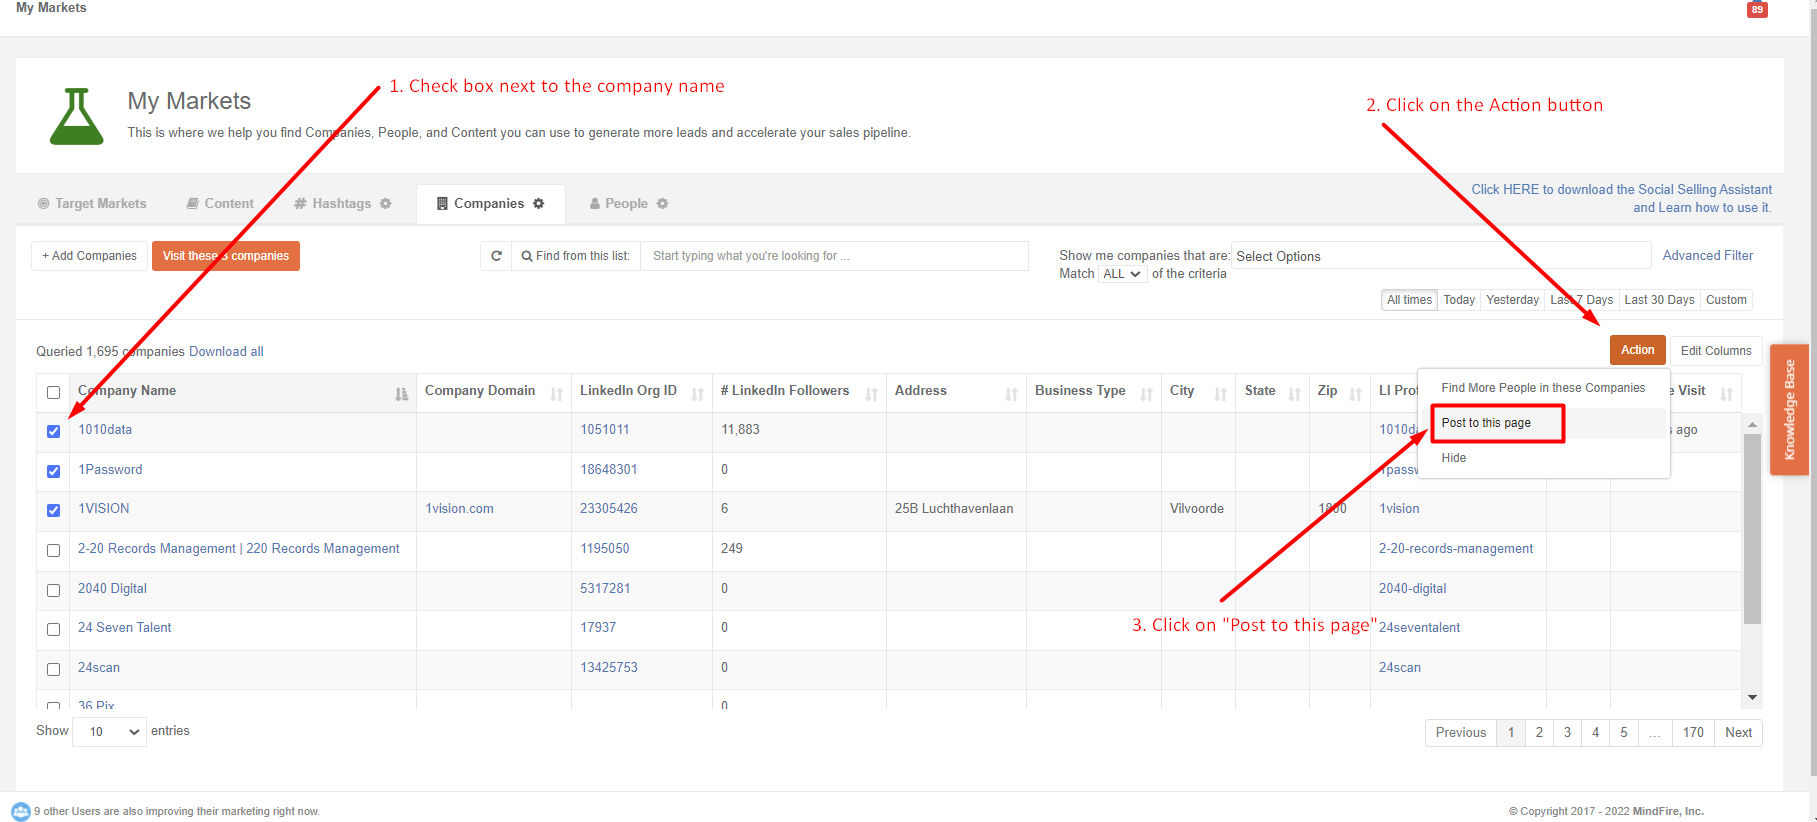This screenshot has width=1817, height=822.
Task: Click the green flask My Markets logo
Action: (x=76, y=116)
